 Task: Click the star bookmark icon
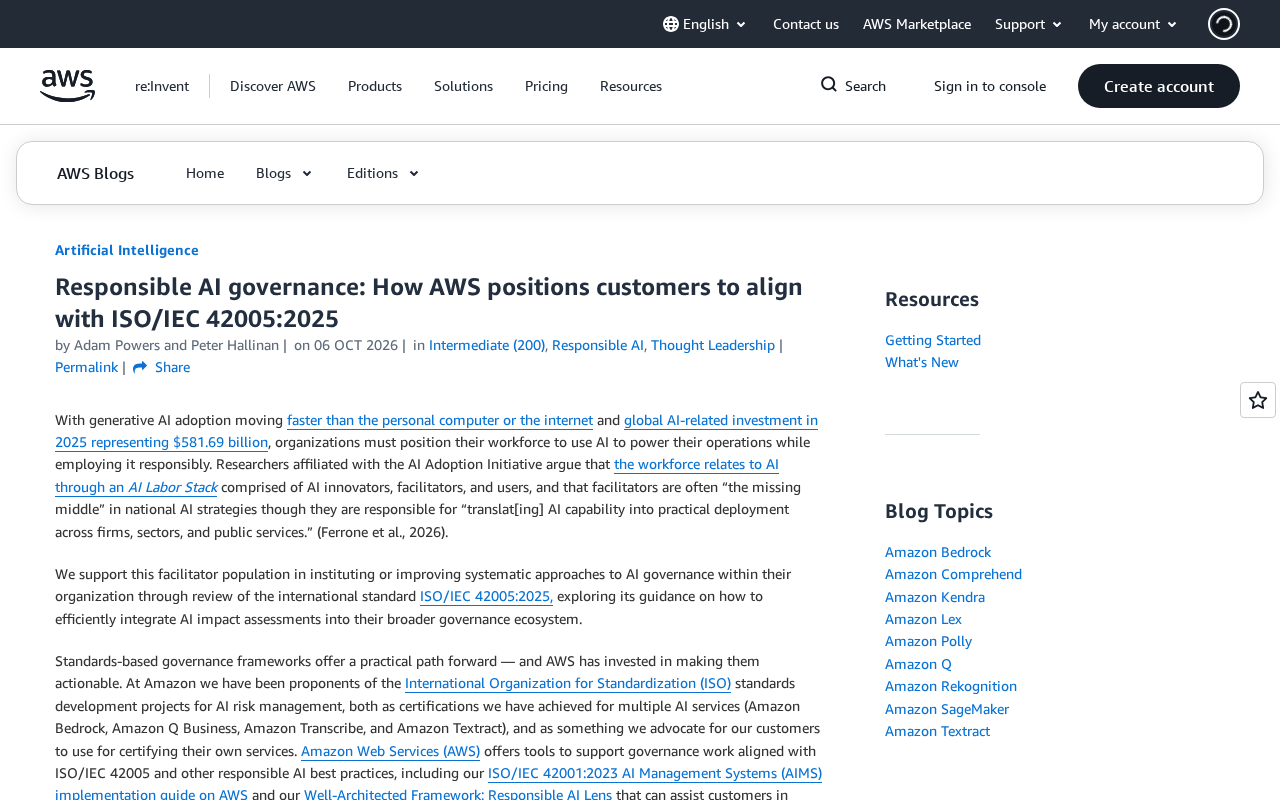1258,400
